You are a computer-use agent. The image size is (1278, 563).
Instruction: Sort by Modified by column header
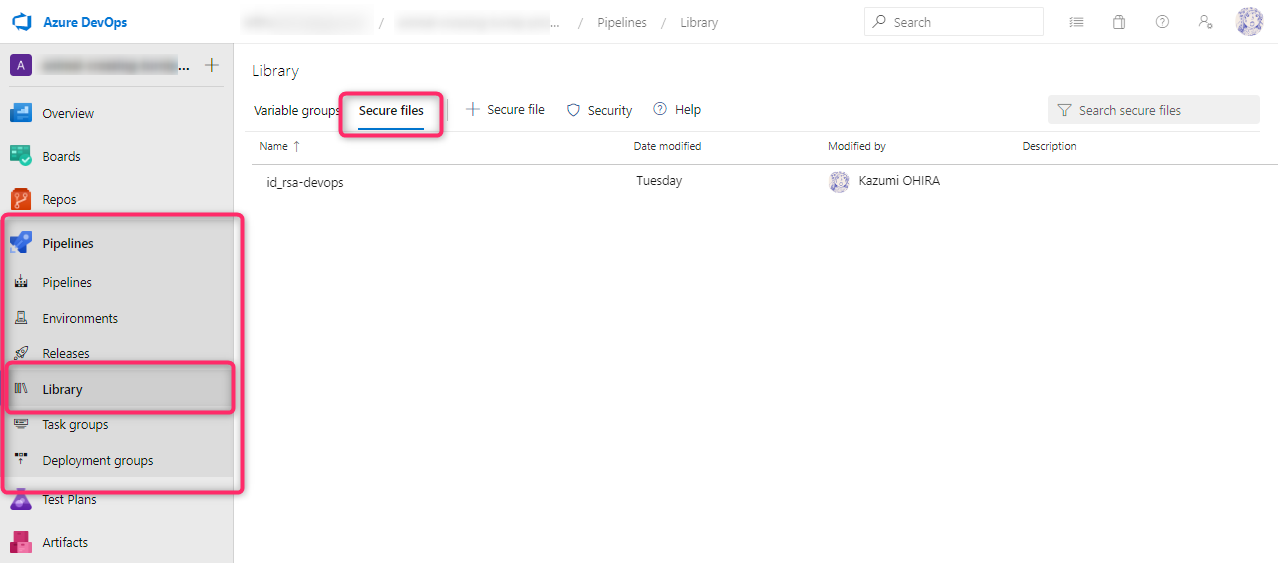click(857, 146)
